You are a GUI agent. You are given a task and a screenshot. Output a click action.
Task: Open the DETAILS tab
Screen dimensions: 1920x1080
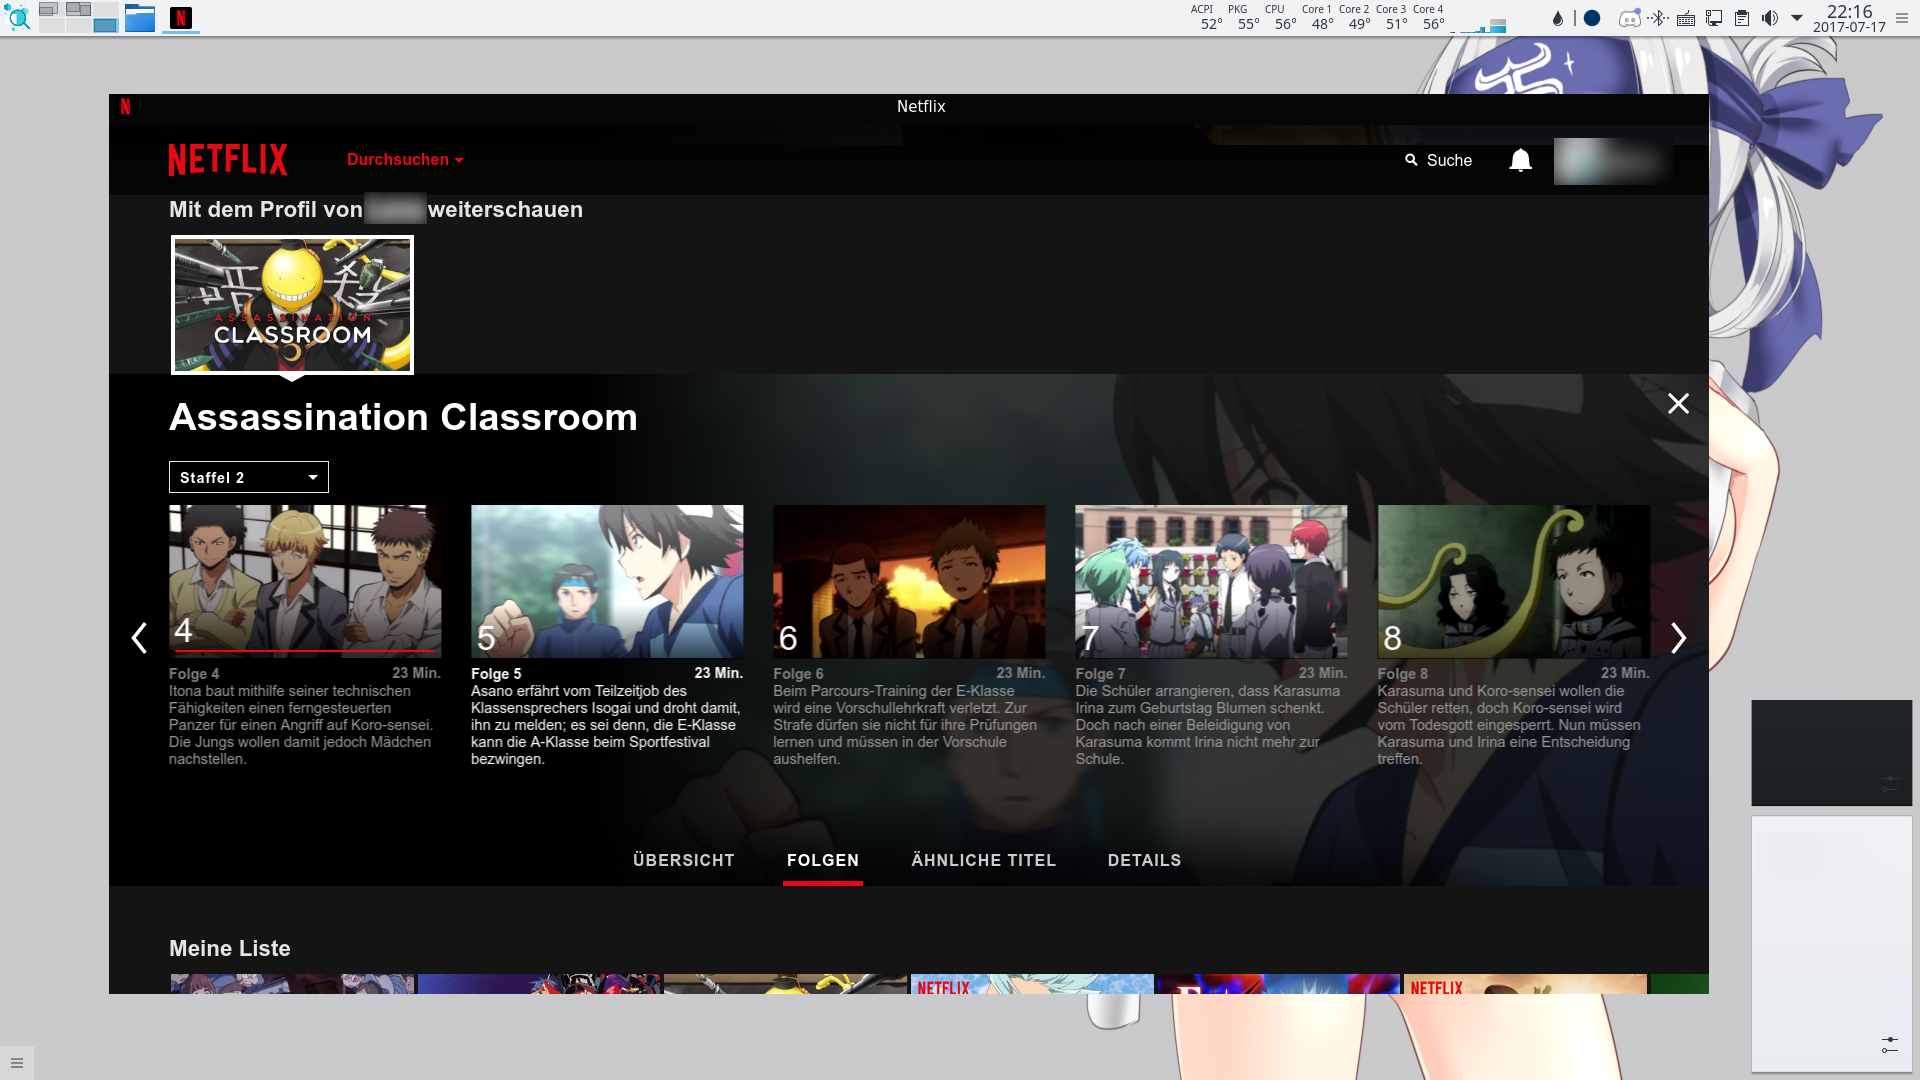click(x=1144, y=860)
